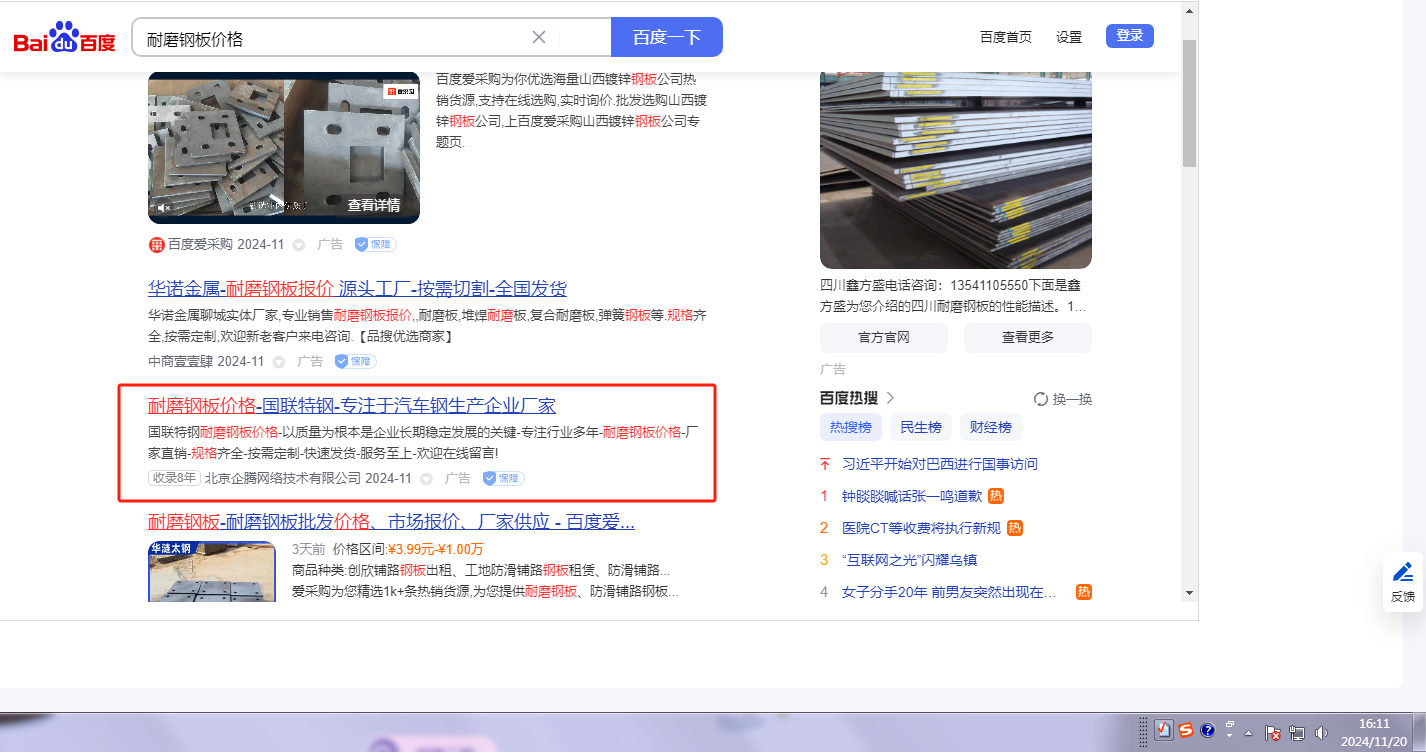Open hot search 钟睒睒喊话张一鸣道歉
1426x752 pixels.
(x=911, y=496)
